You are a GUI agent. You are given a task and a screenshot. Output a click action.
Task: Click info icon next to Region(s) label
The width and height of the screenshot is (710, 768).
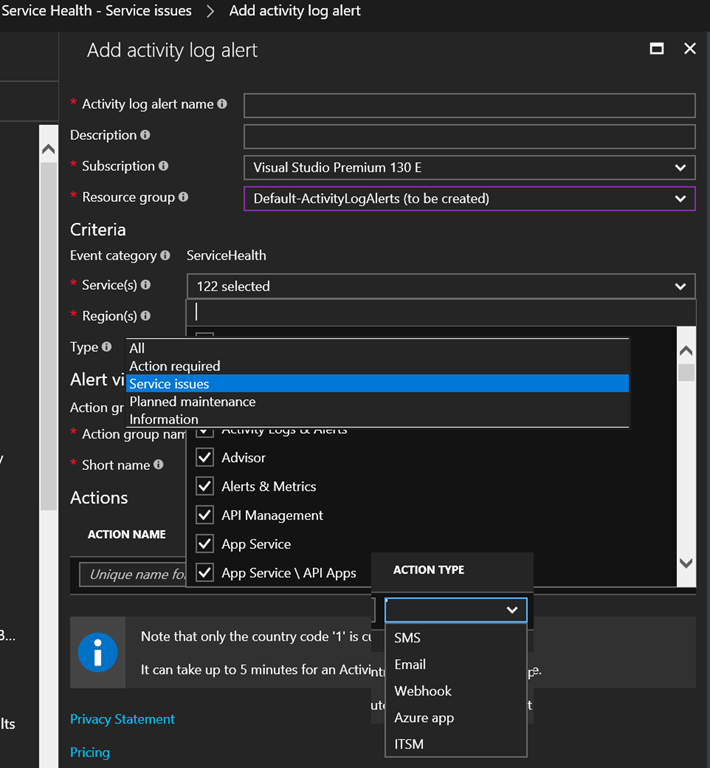pyautogui.click(x=146, y=316)
